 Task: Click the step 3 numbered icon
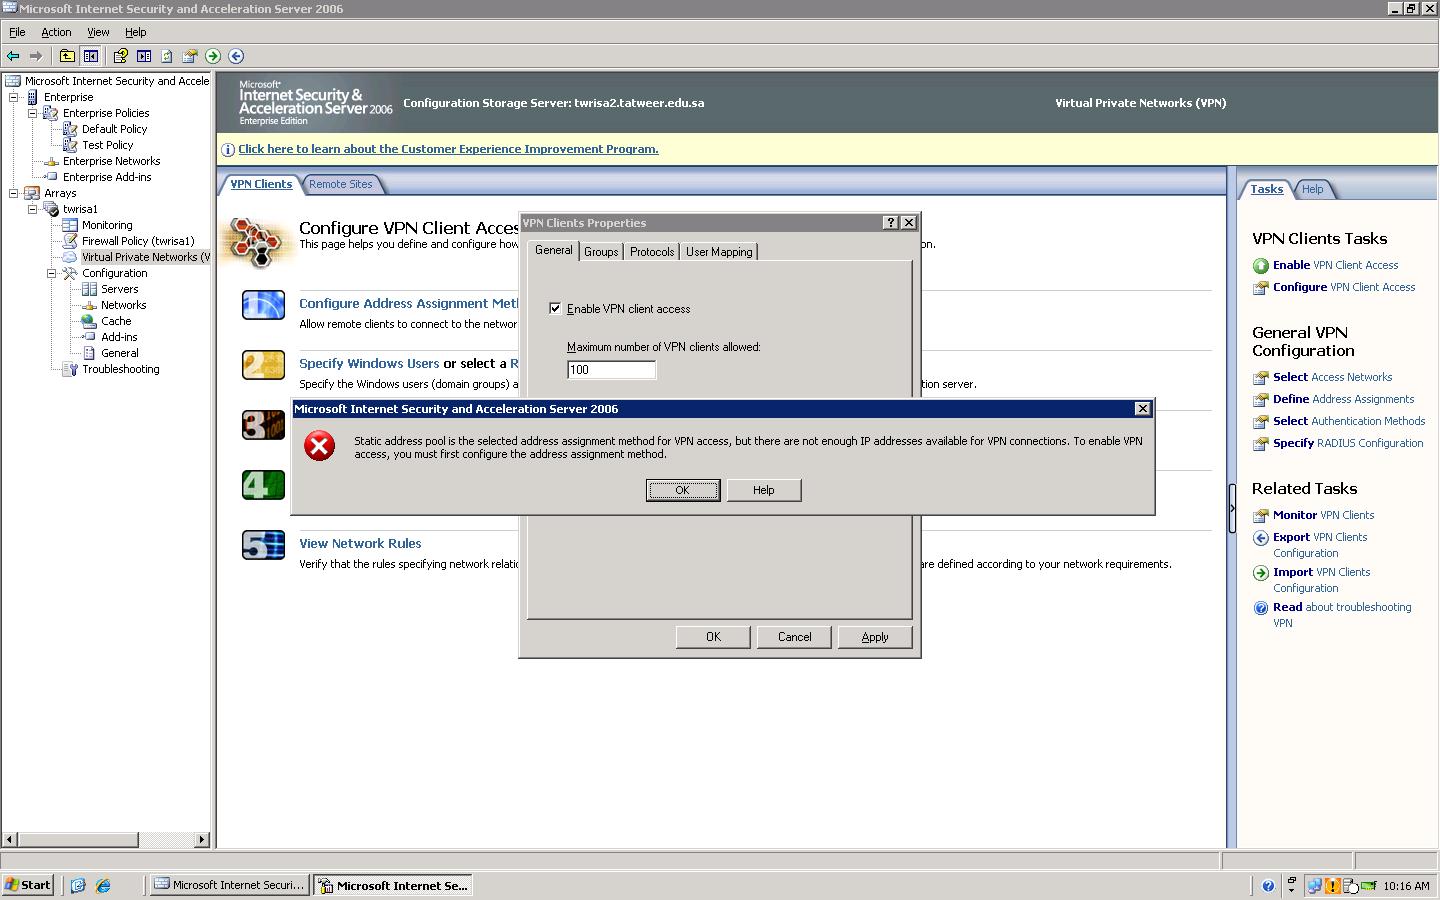tap(263, 425)
